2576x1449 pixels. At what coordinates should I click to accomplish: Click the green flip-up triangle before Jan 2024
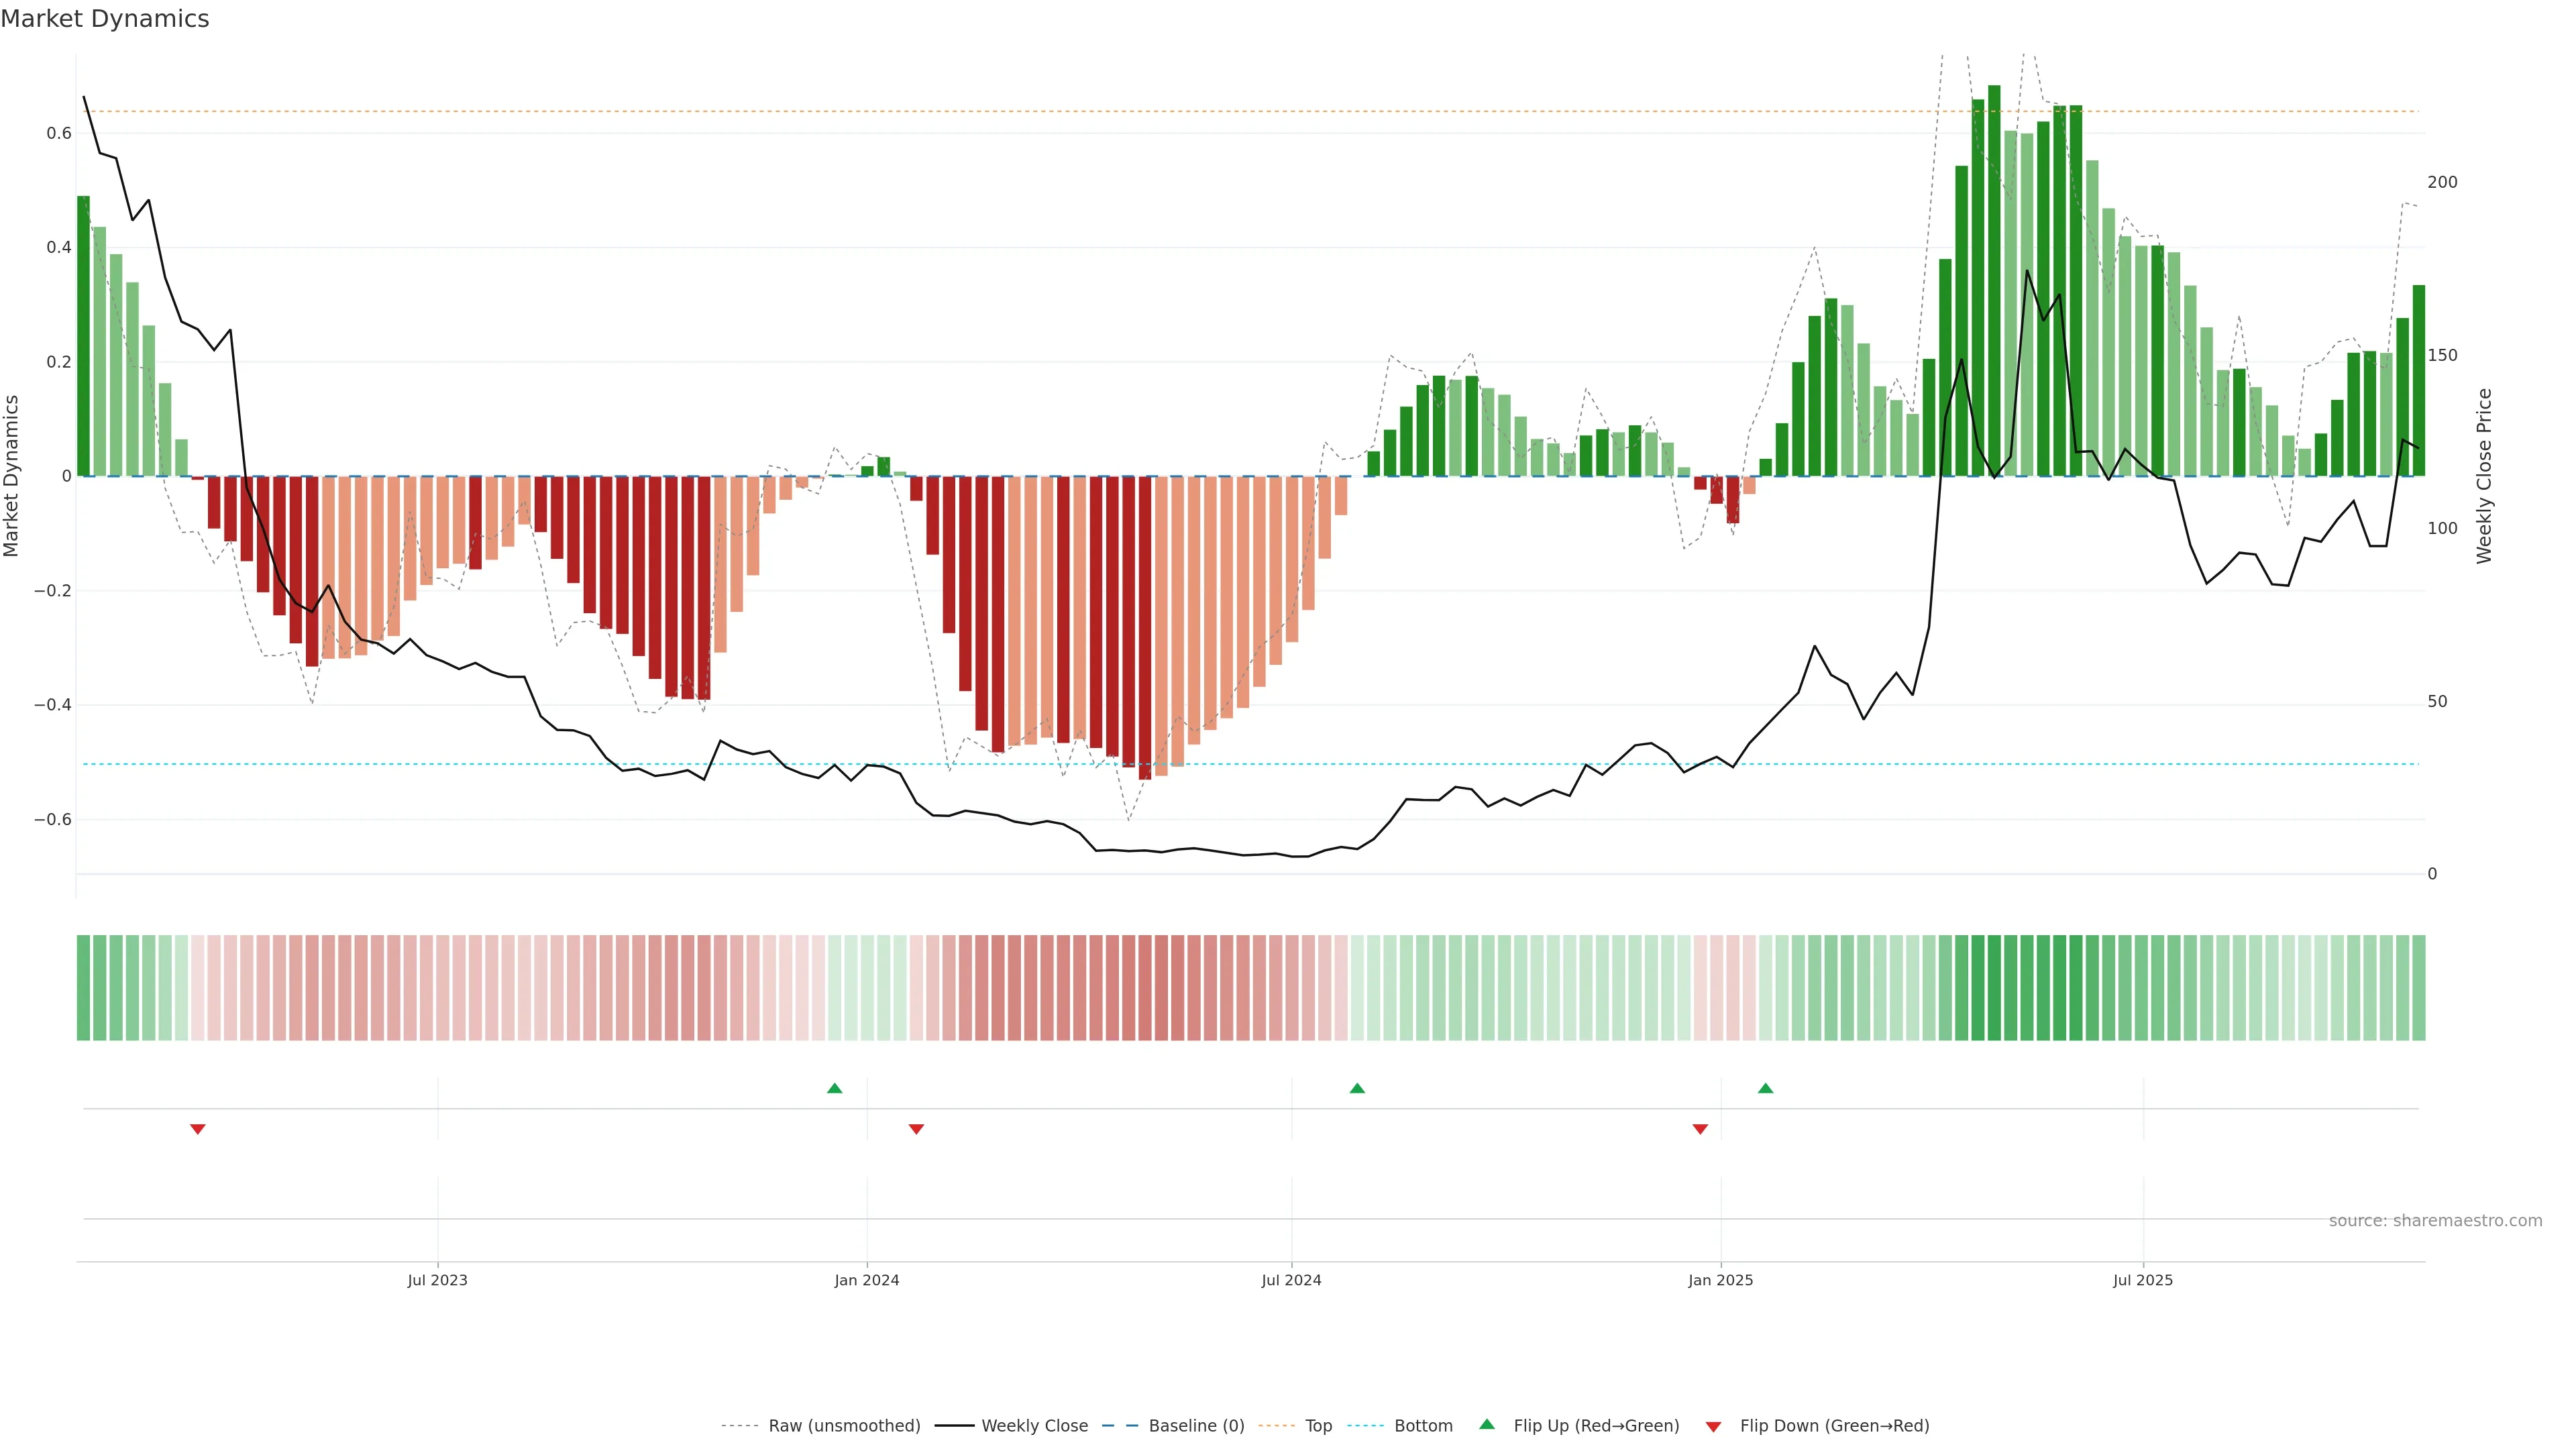point(835,1088)
